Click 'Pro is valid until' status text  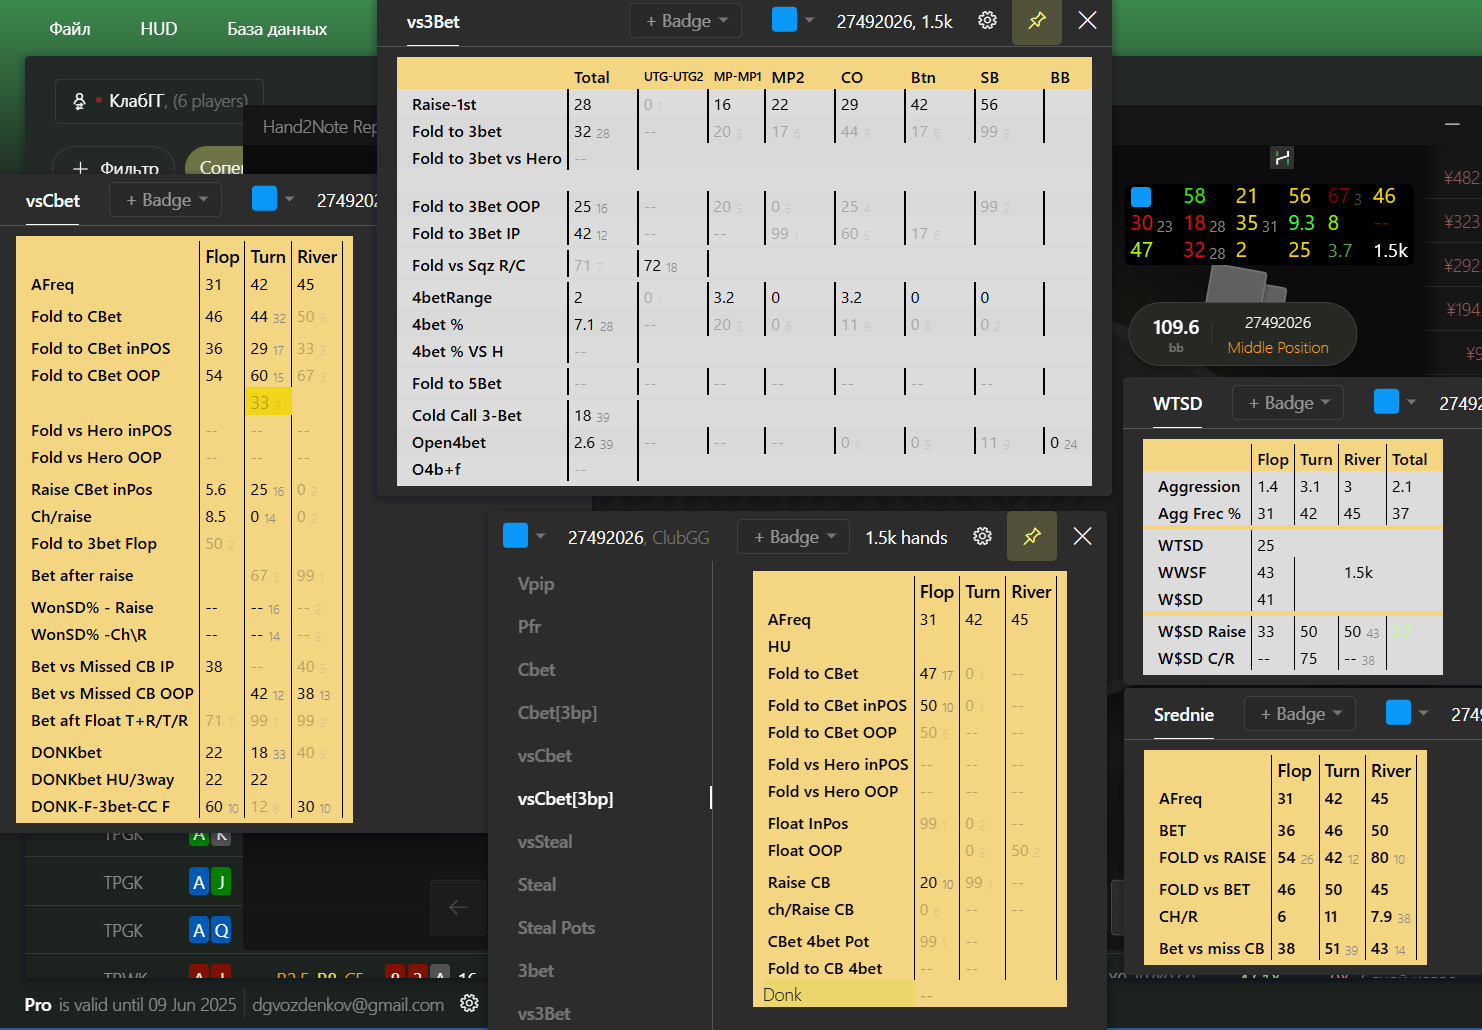point(130,1005)
